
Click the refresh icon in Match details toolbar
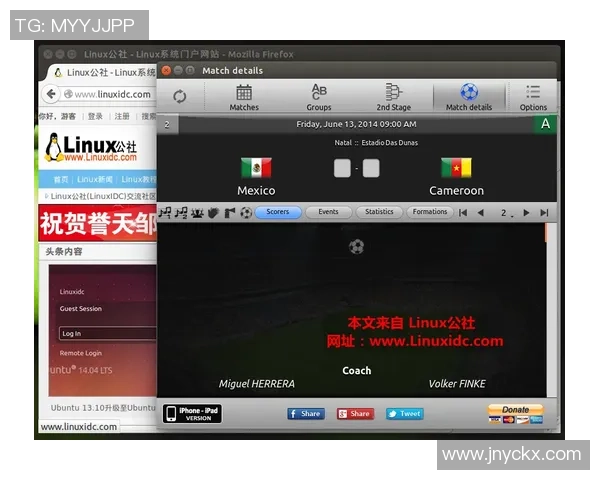pos(179,96)
